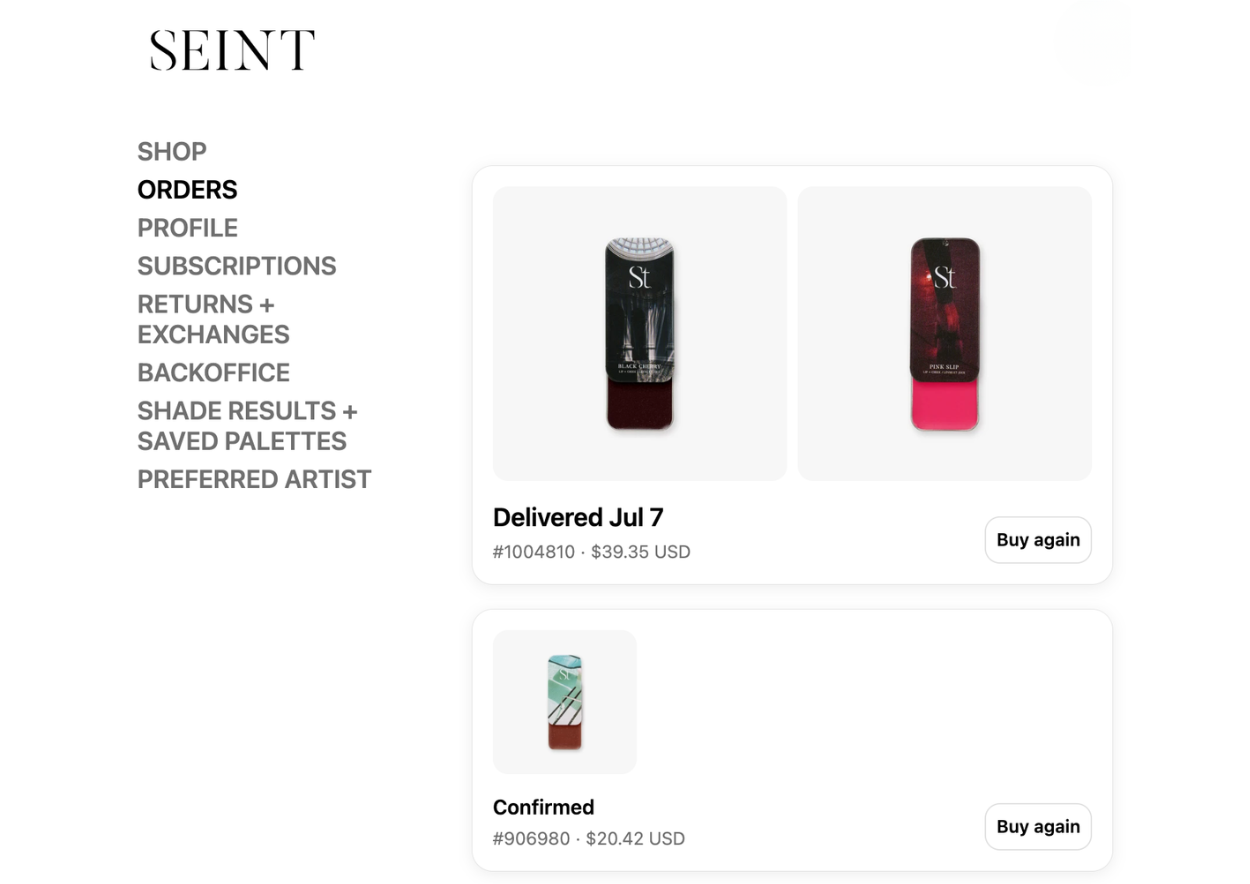This screenshot has width=1250, height=884.
Task: Open RETURNS + EXCHANGES link
Action: (213, 319)
